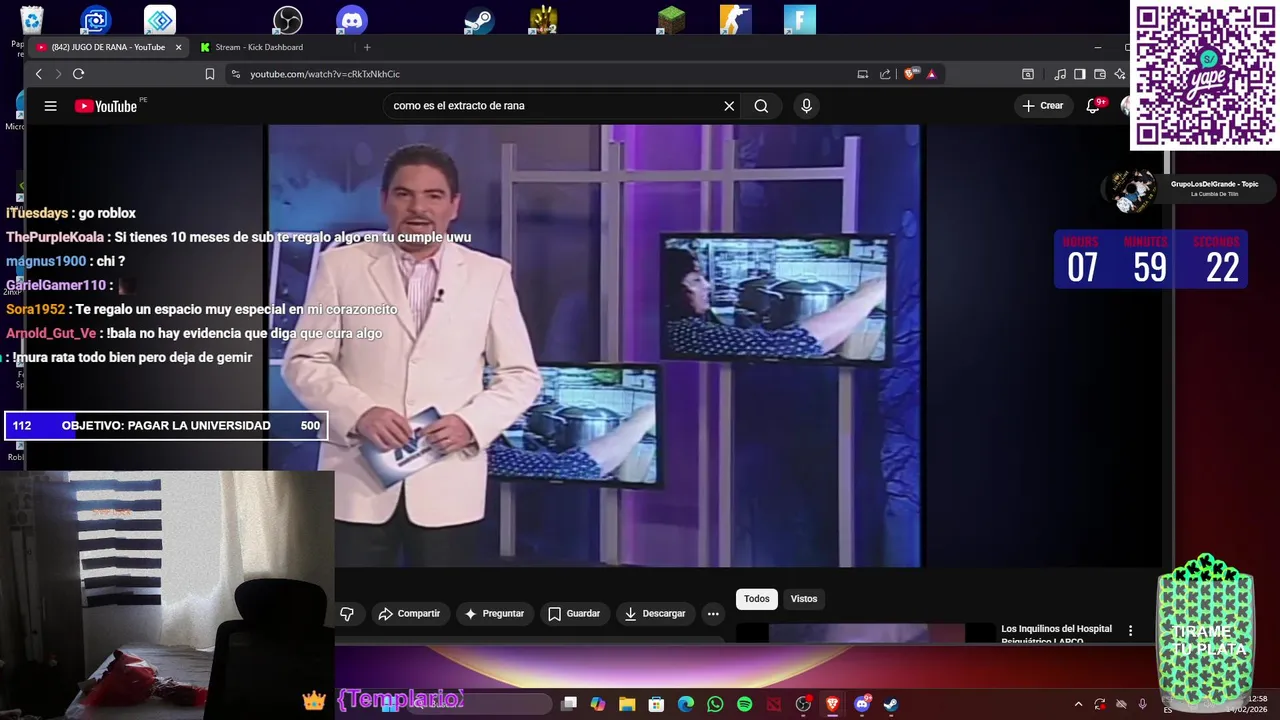Open YouTube notifications bell
The height and width of the screenshot is (720, 1280).
tap(1093, 106)
